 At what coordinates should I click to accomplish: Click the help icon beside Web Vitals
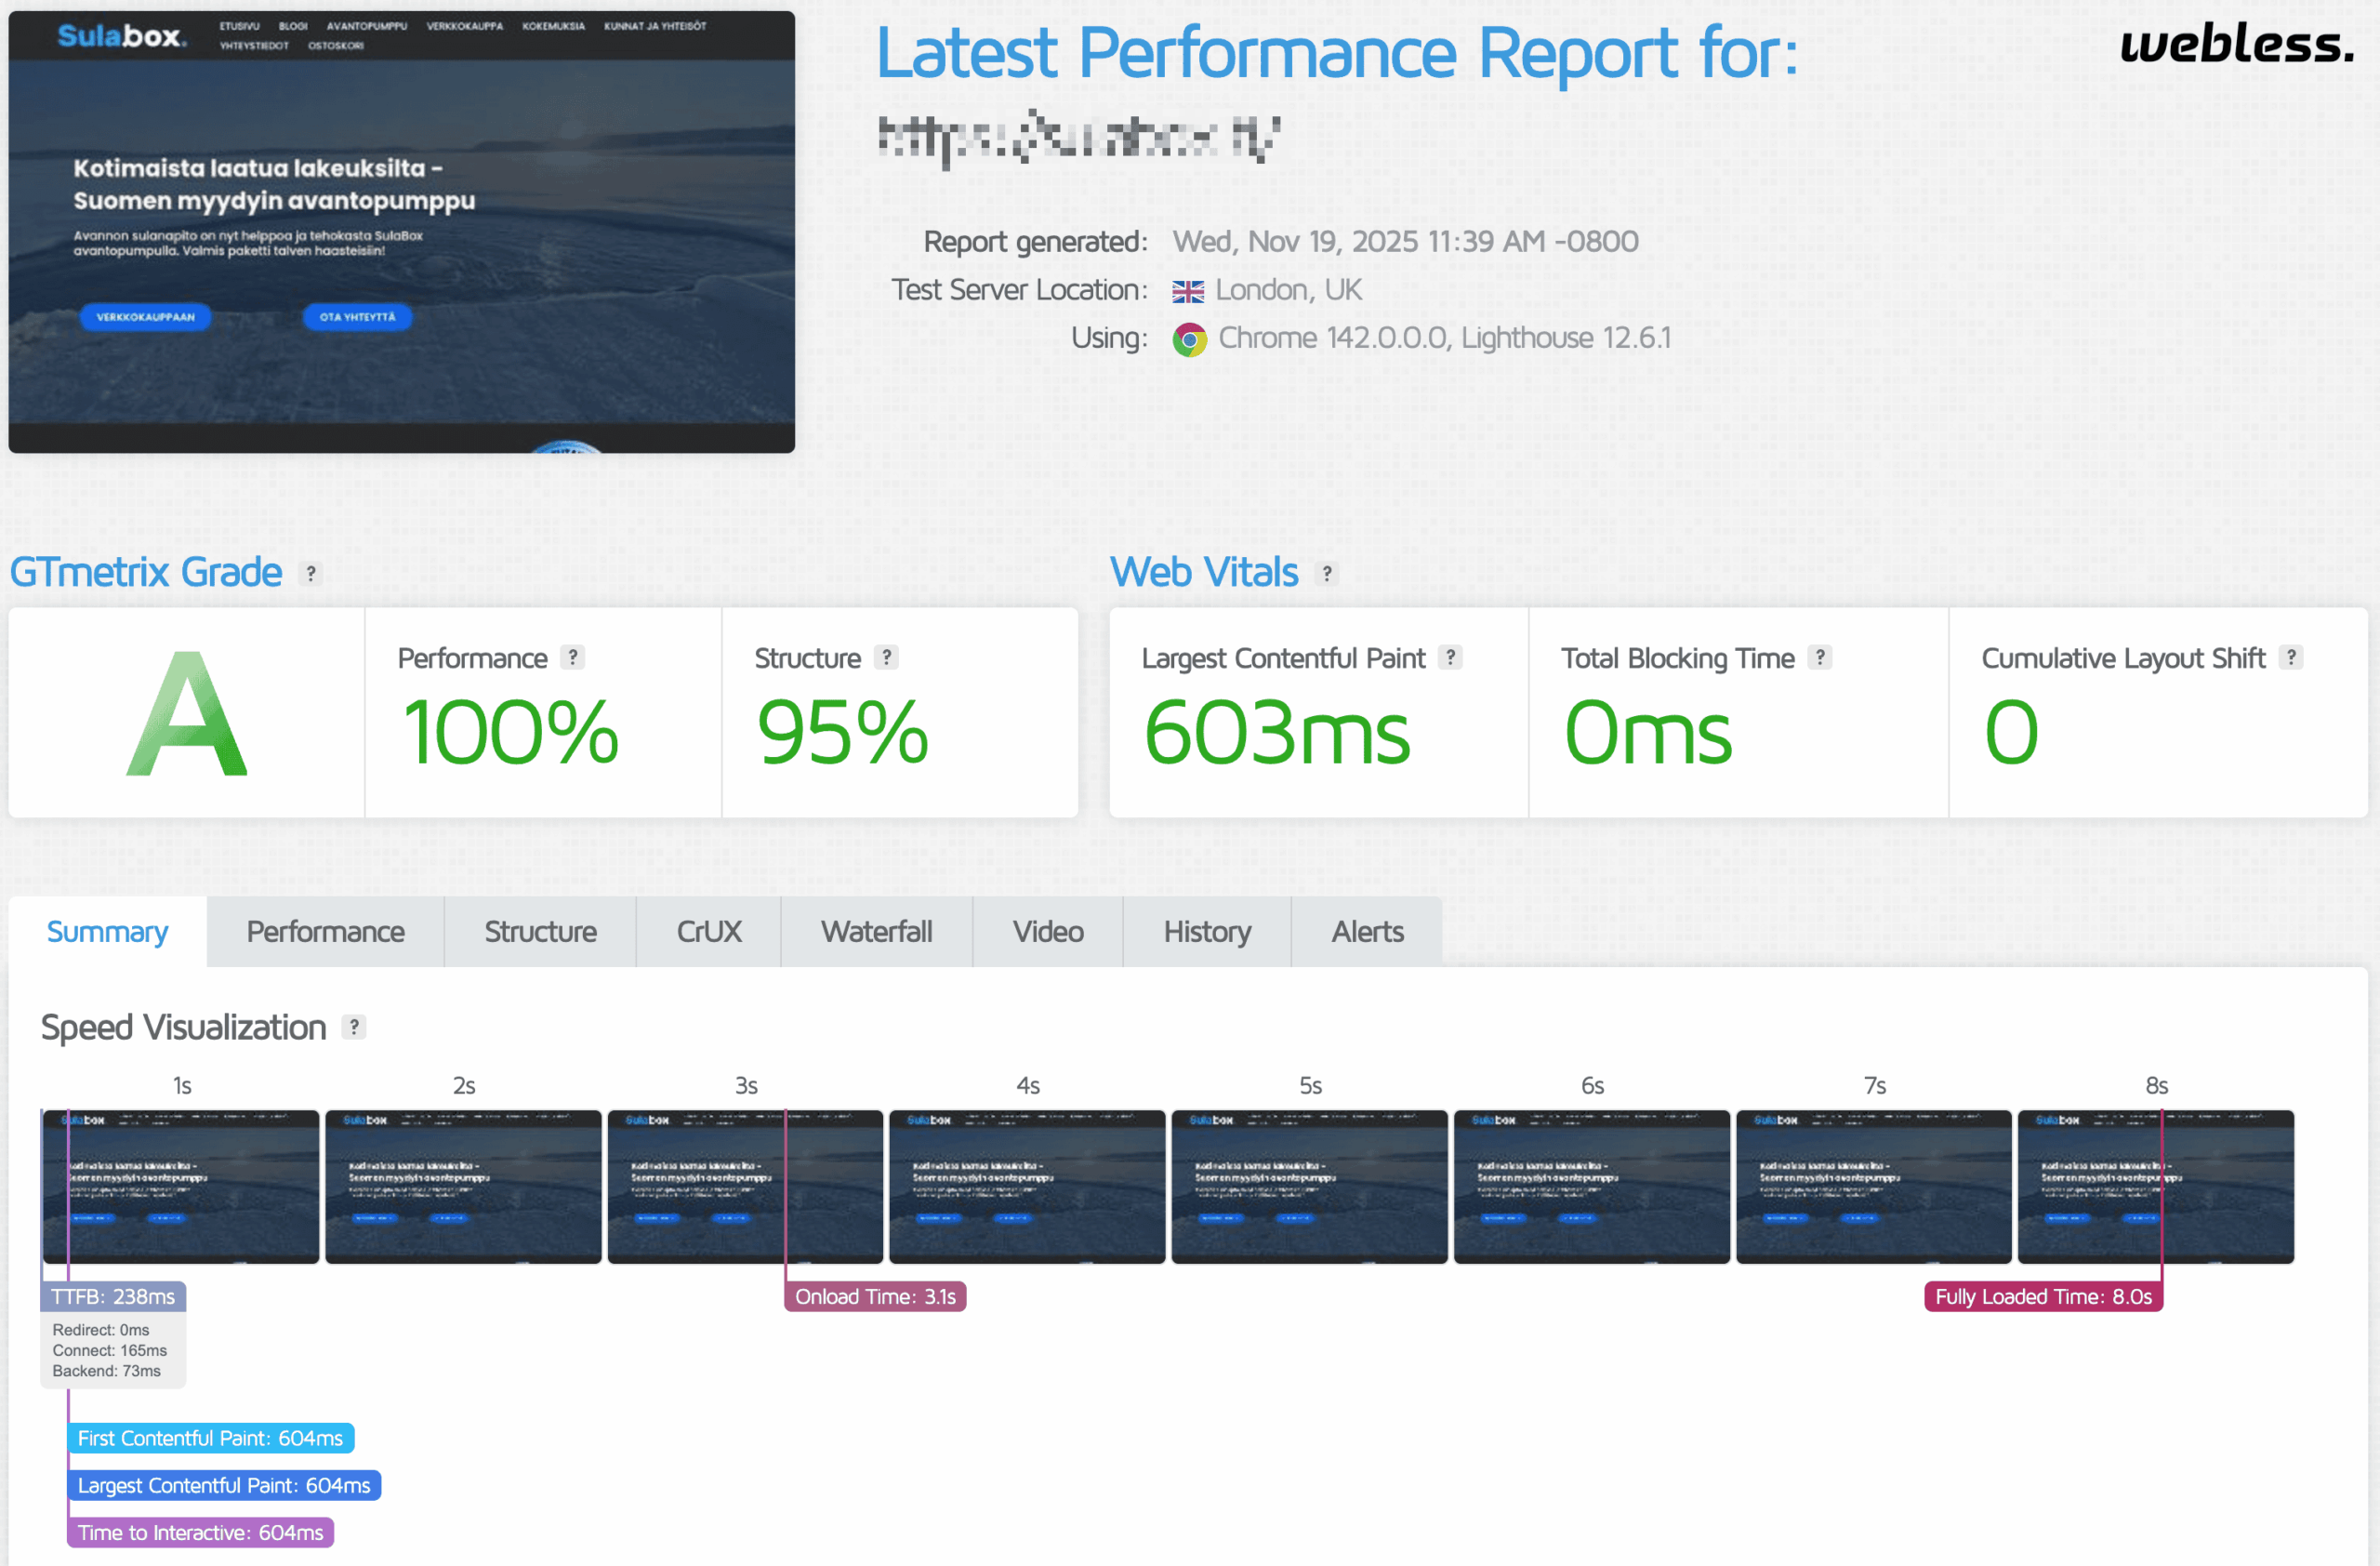click(1327, 573)
